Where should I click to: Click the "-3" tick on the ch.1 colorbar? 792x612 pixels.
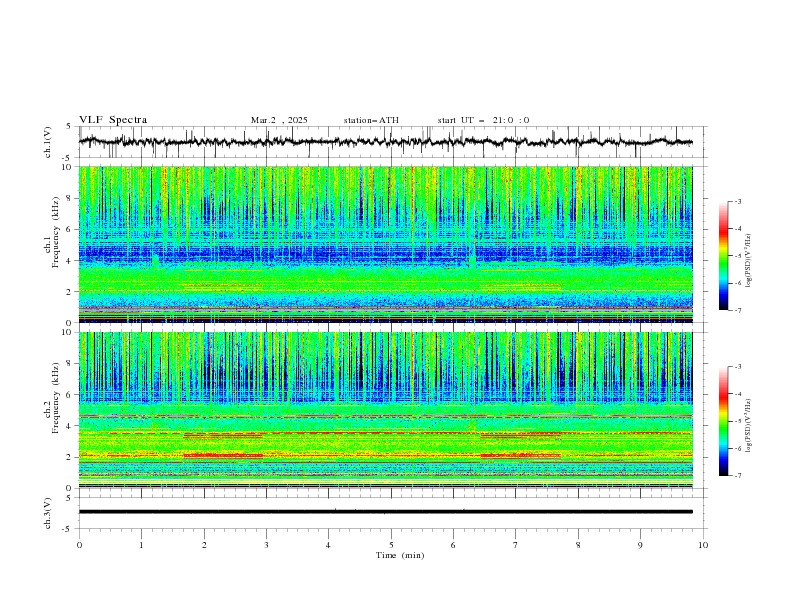[x=738, y=201]
